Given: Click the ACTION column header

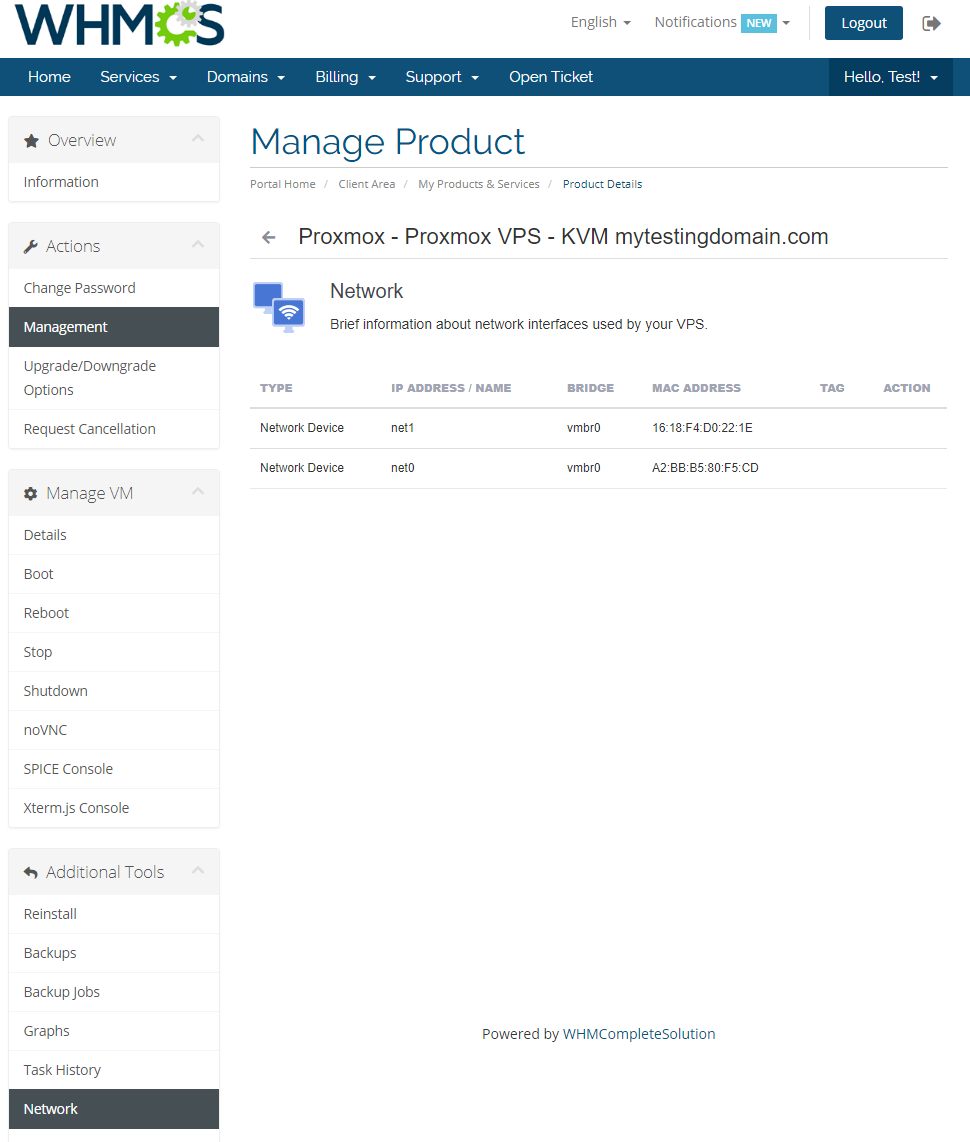Looking at the screenshot, I should (907, 388).
